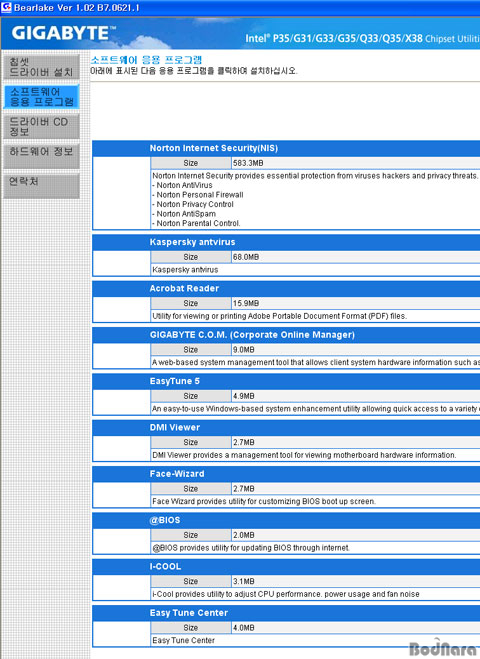Click the updating BIOS through internet description

[x=251, y=548]
